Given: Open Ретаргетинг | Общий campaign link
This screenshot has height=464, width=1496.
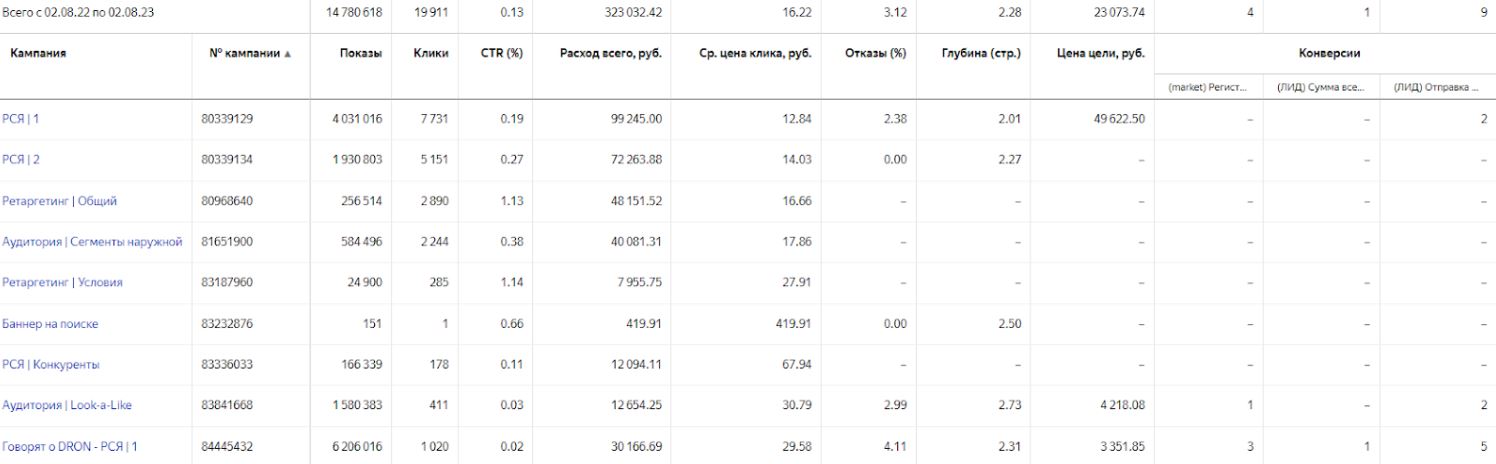Looking at the screenshot, I should [60, 201].
